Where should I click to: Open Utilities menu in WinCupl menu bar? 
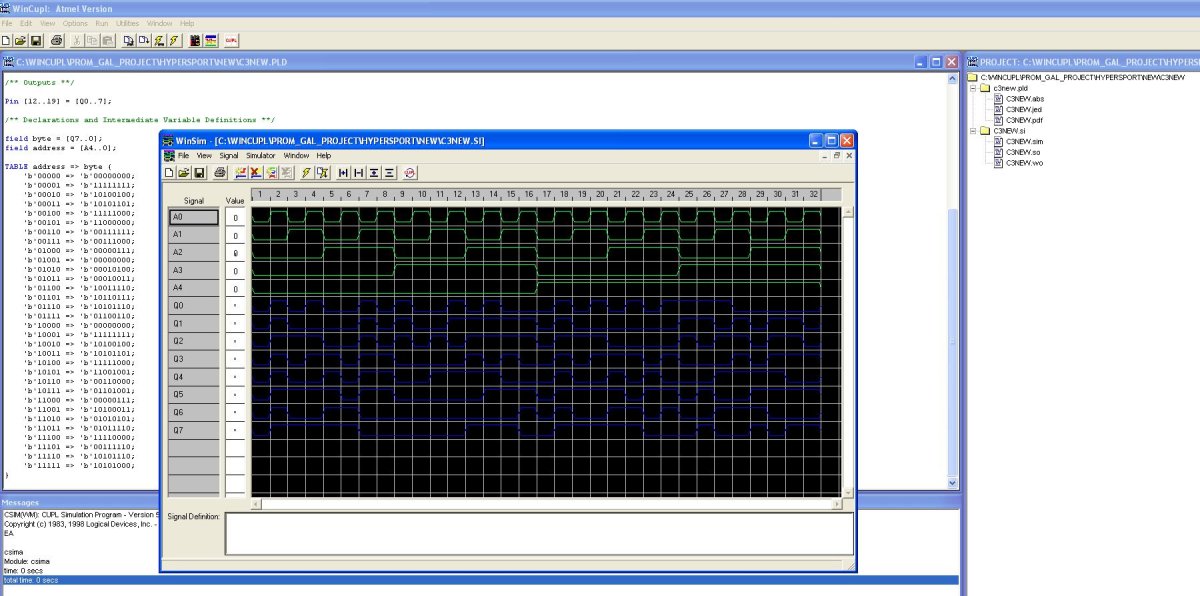tap(127, 23)
